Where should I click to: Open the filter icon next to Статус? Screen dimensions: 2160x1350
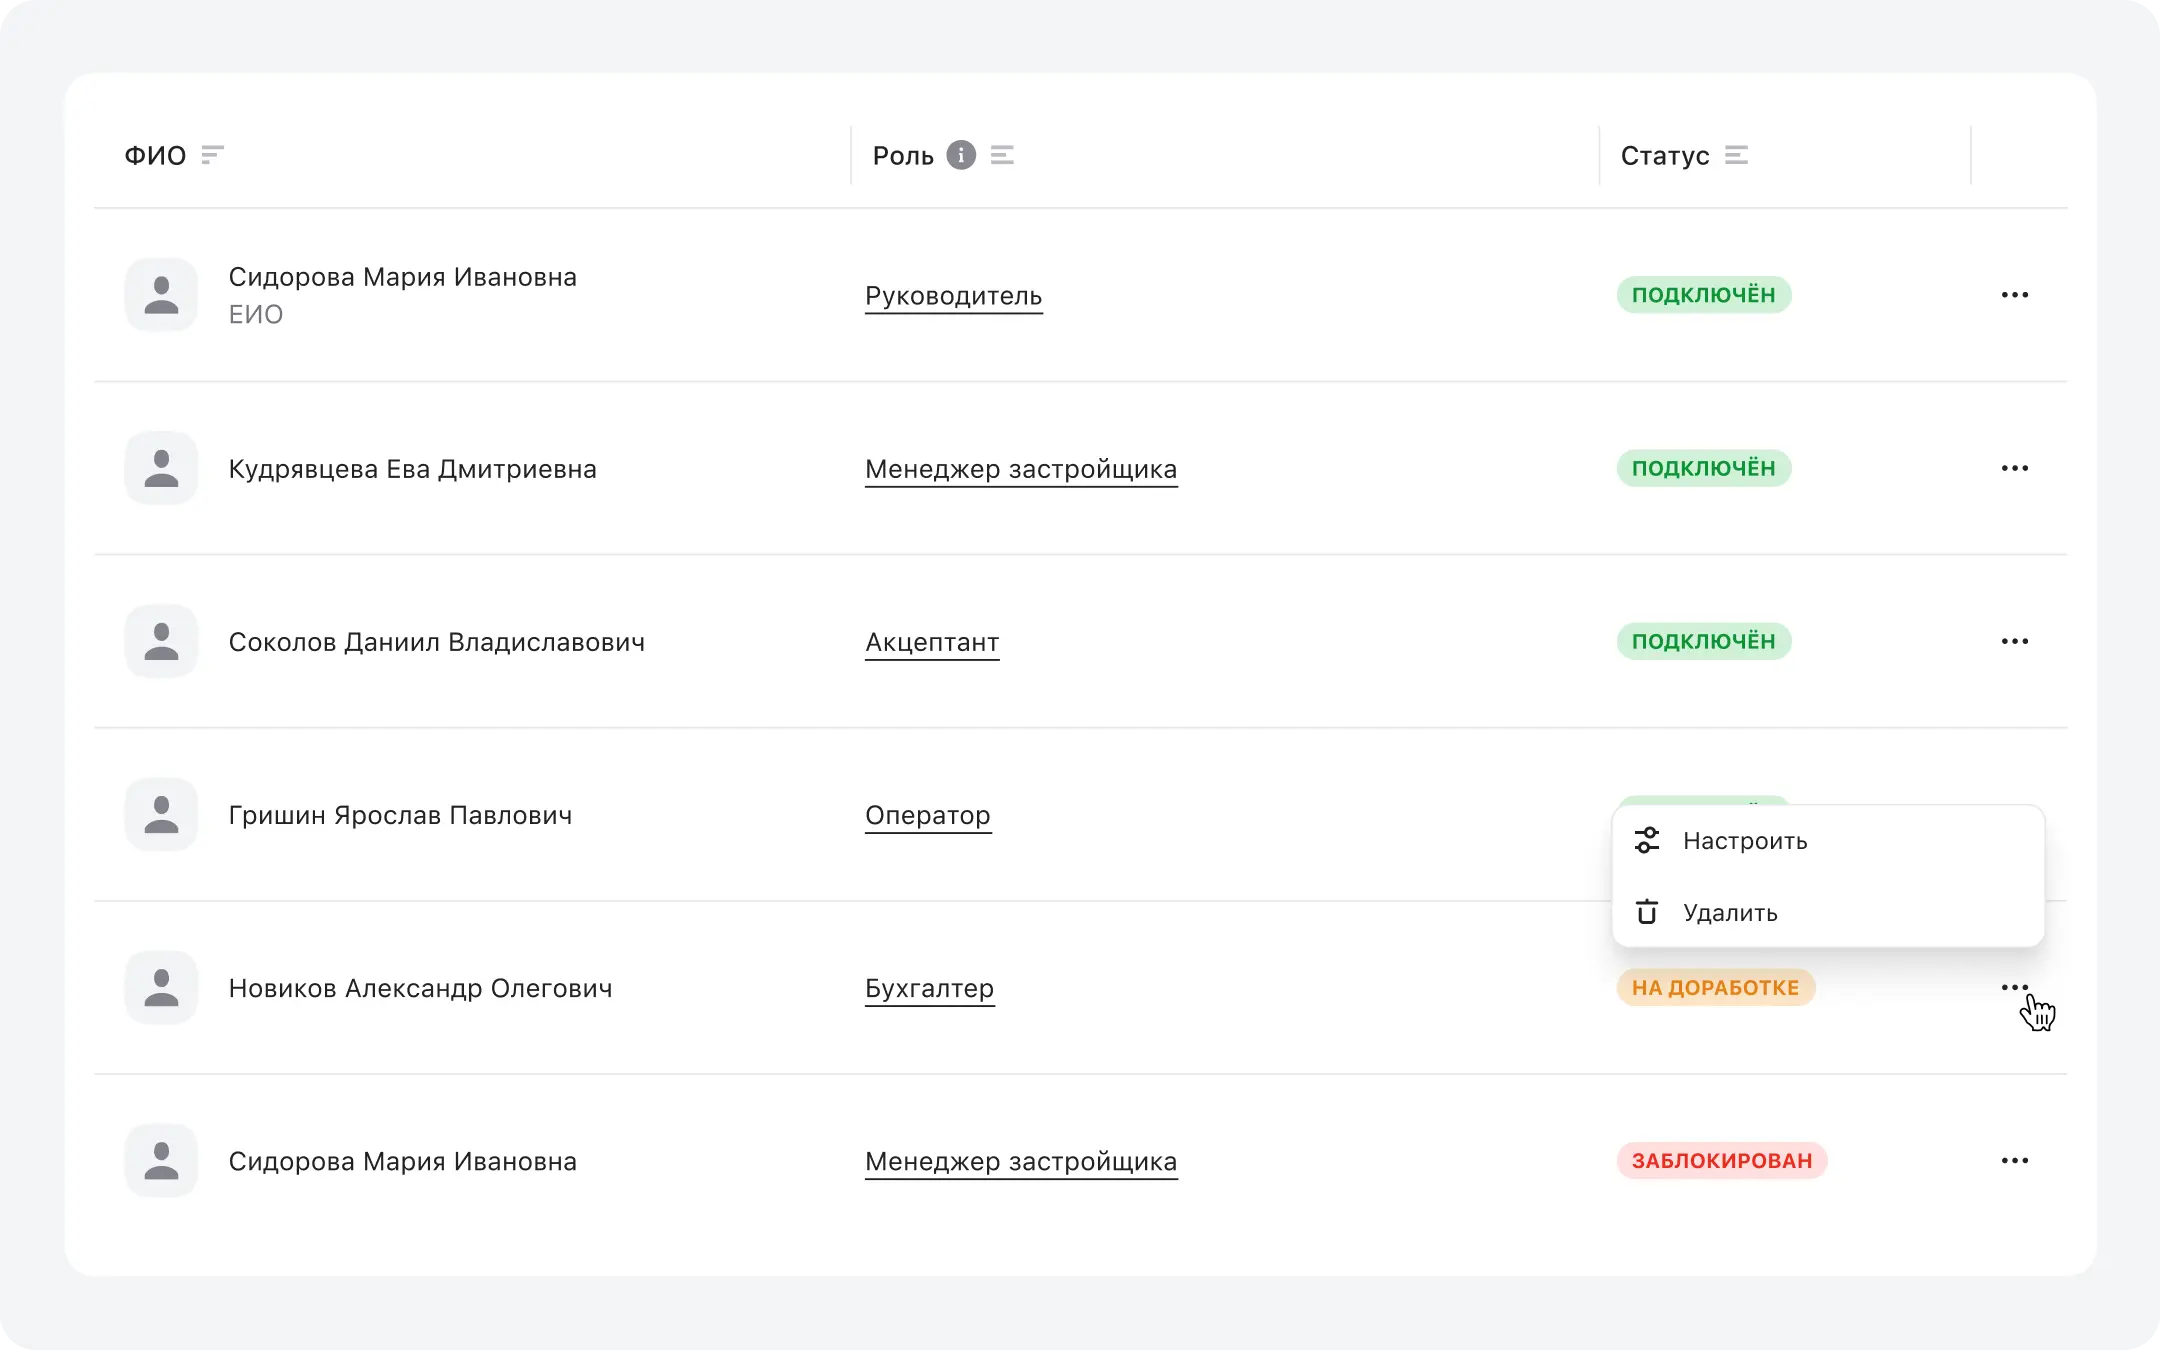pos(1736,155)
